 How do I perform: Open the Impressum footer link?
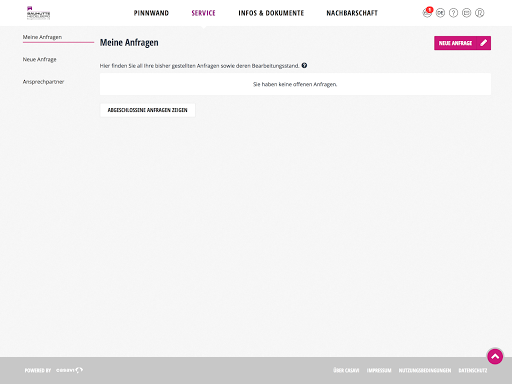pyautogui.click(x=379, y=370)
